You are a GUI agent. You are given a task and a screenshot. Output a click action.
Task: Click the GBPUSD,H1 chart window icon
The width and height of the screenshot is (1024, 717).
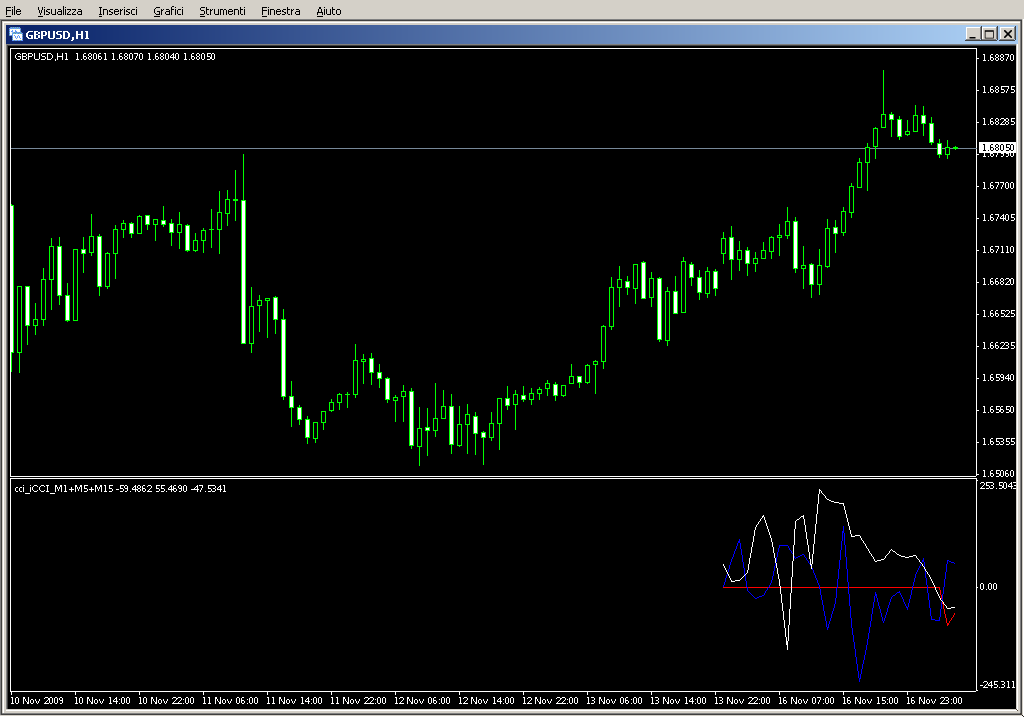click(16, 34)
